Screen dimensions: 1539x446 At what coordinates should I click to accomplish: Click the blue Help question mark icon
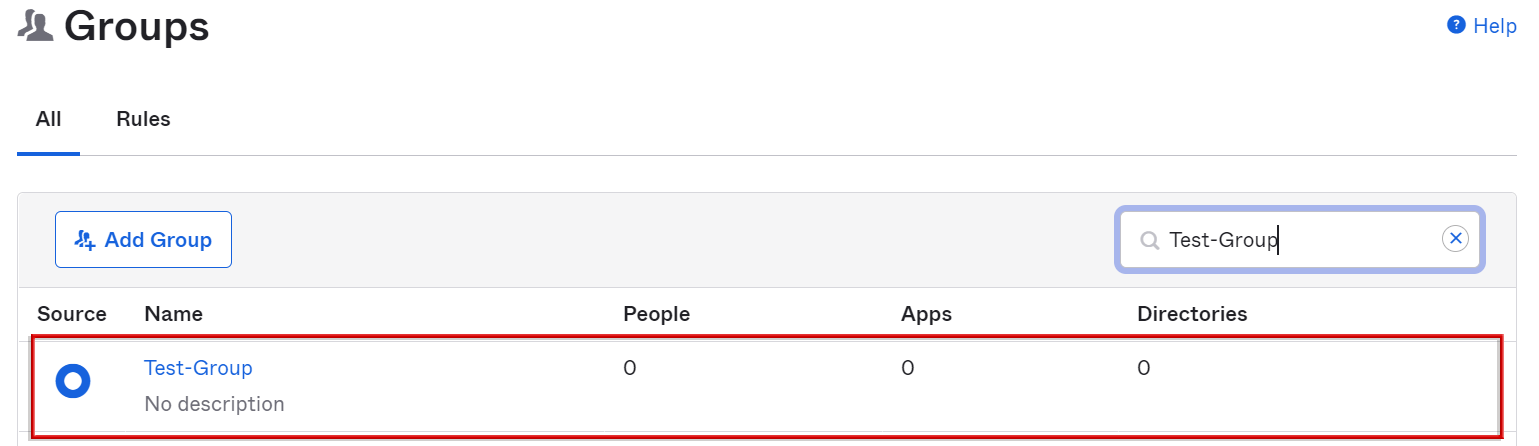[x=1456, y=25]
